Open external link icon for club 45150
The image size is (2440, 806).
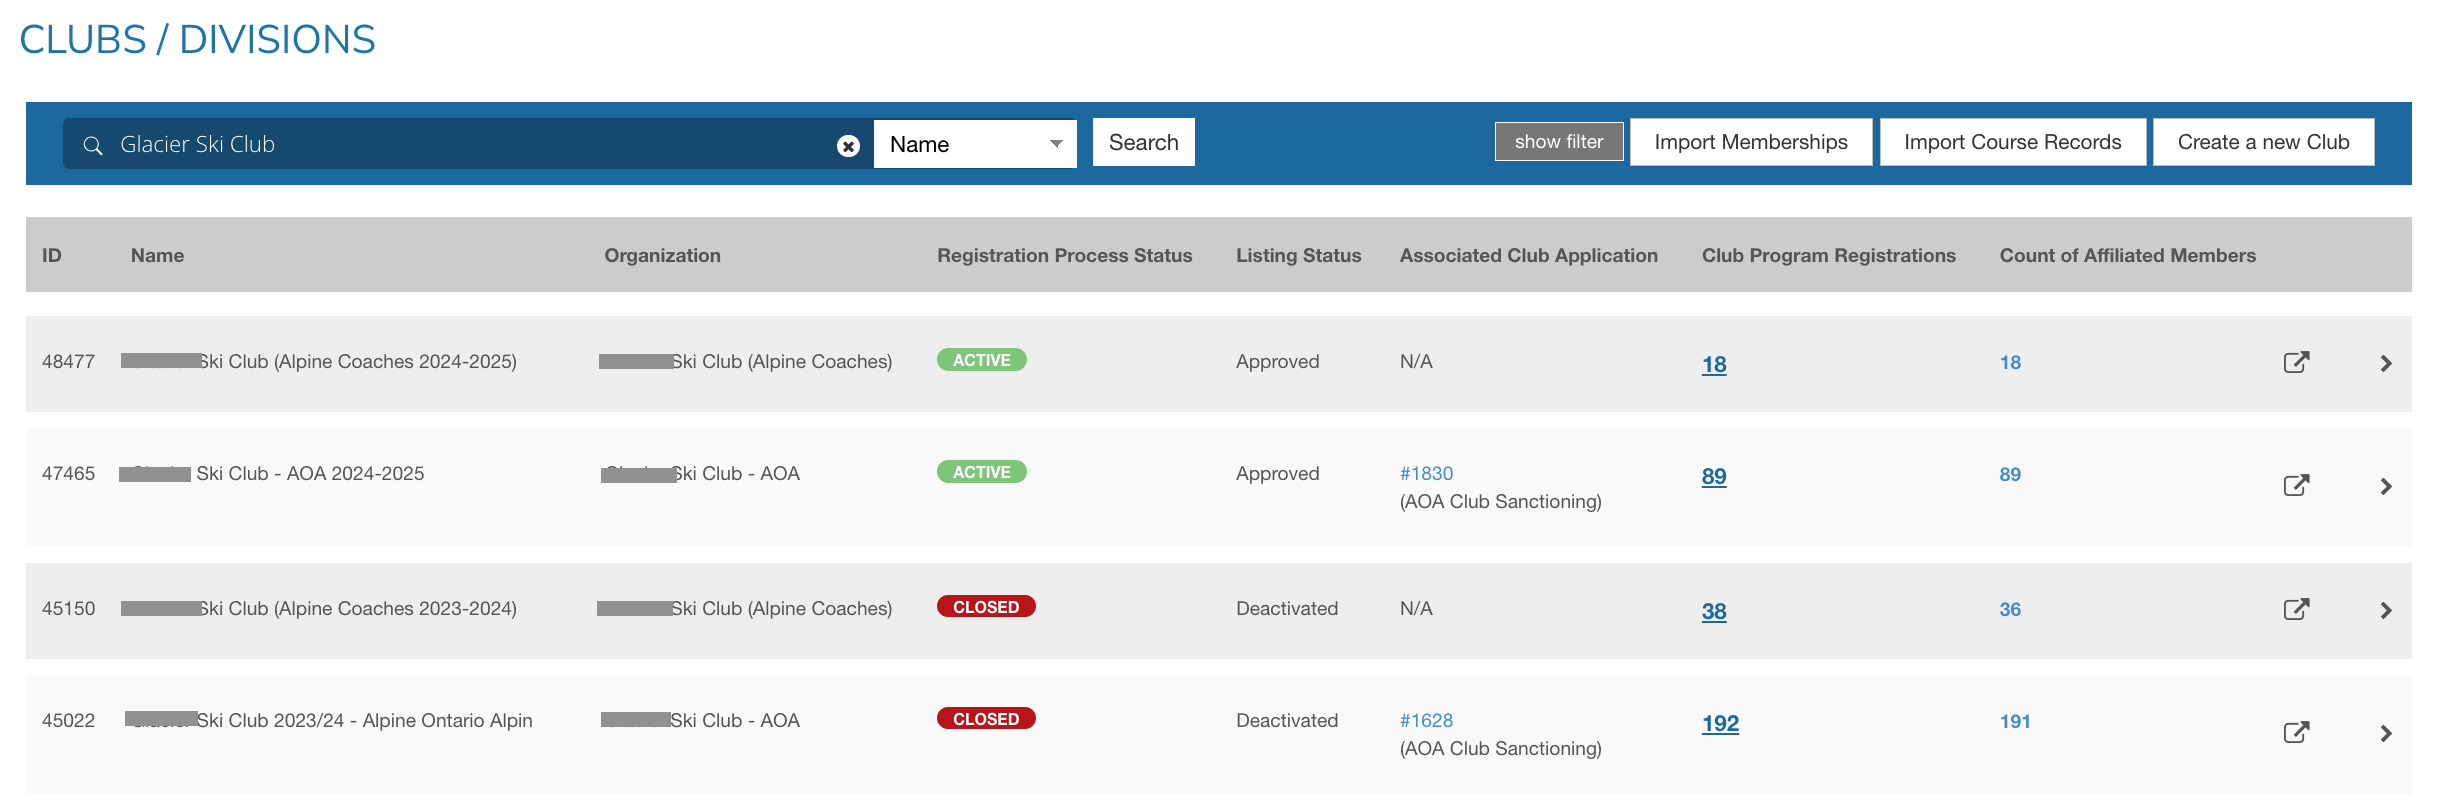pyautogui.click(x=2296, y=609)
